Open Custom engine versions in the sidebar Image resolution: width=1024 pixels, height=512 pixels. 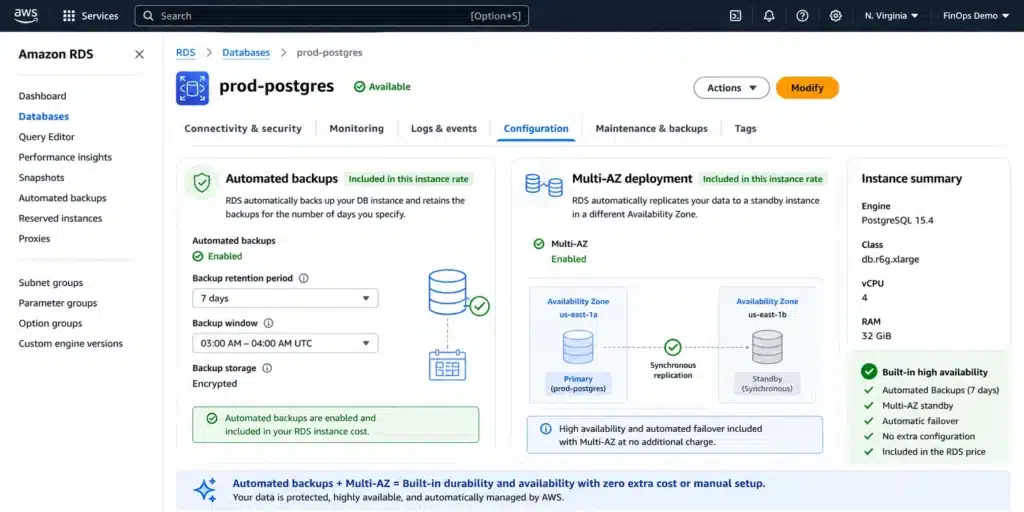click(x=71, y=344)
